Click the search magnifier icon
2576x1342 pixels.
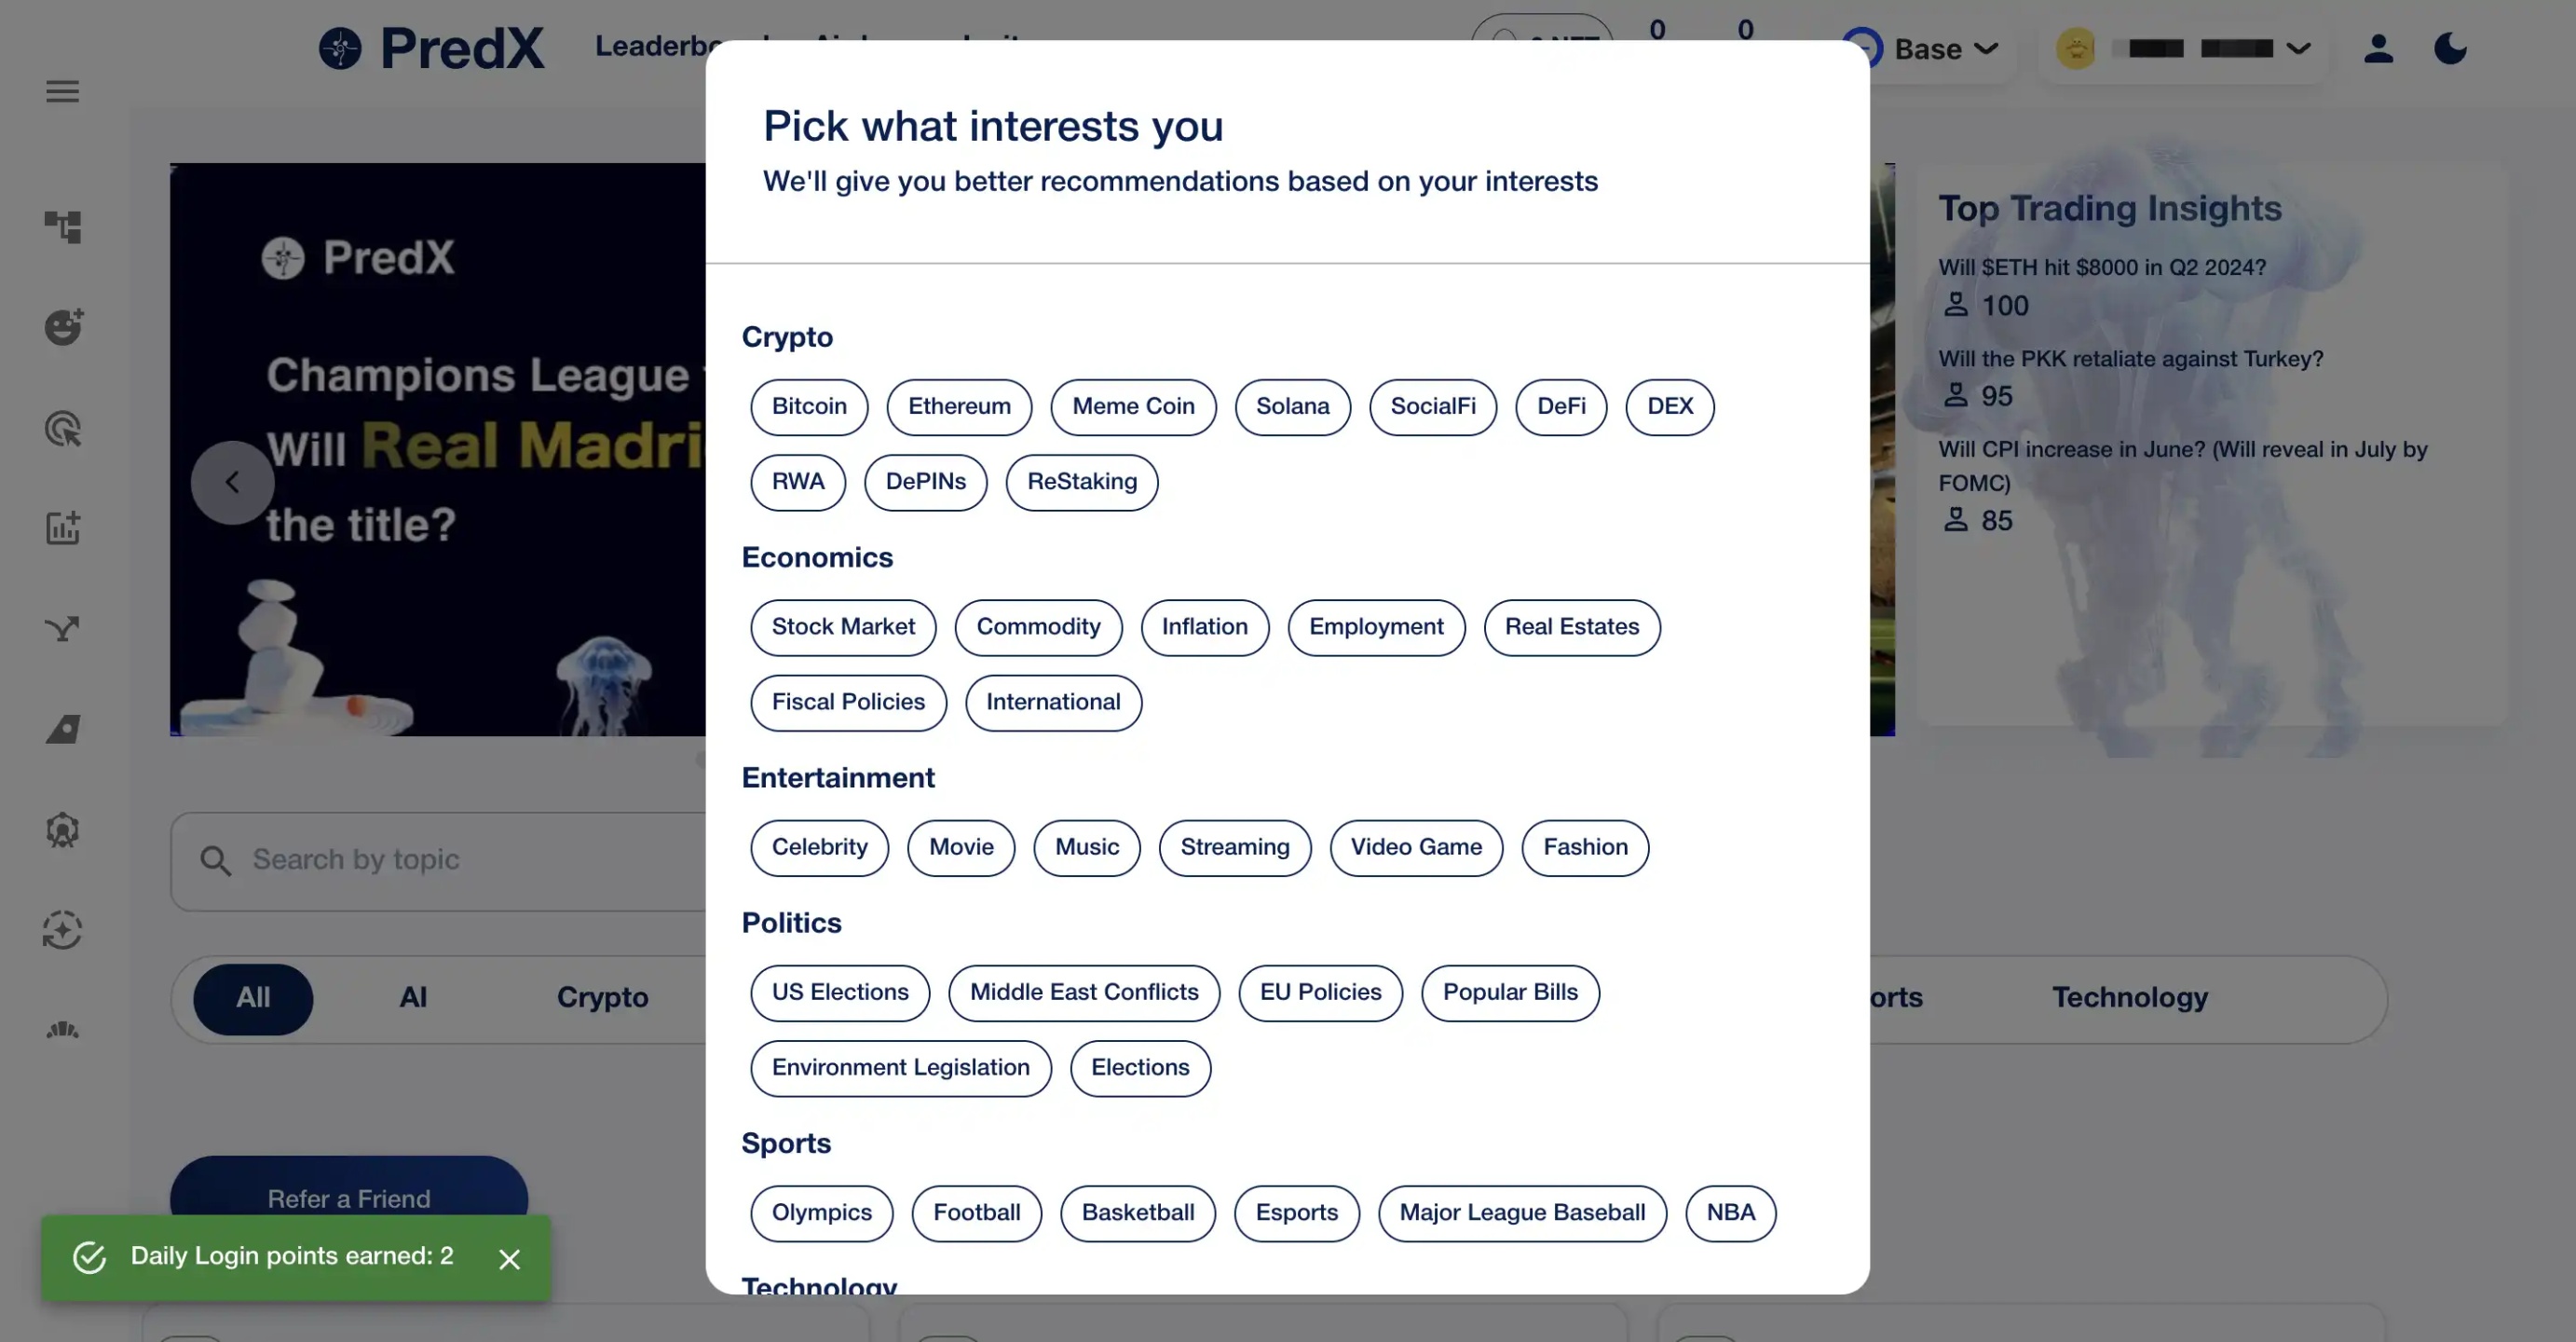tap(216, 861)
